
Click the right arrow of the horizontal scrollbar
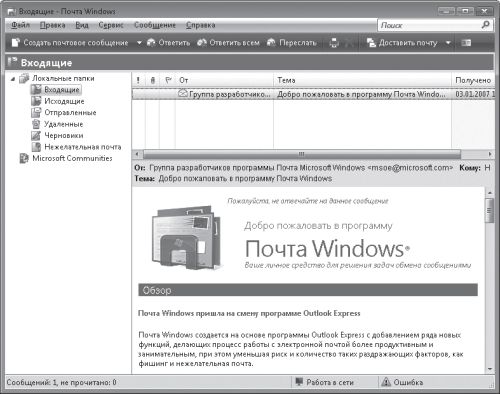tap(490, 154)
